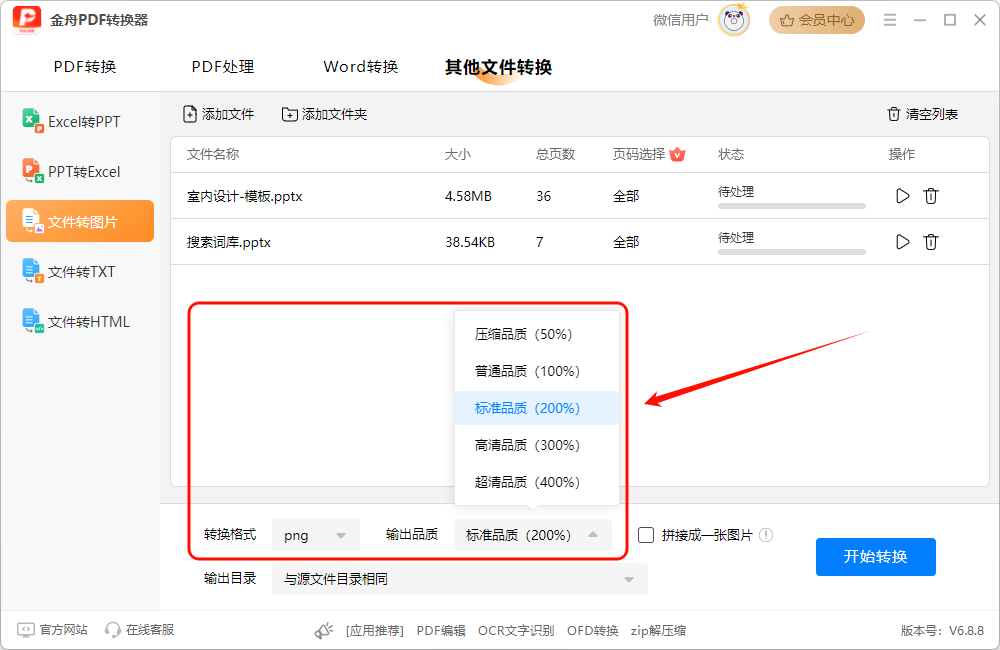Click the 操作 column header
Viewport: 1000px width, 650px height.
tap(902, 154)
